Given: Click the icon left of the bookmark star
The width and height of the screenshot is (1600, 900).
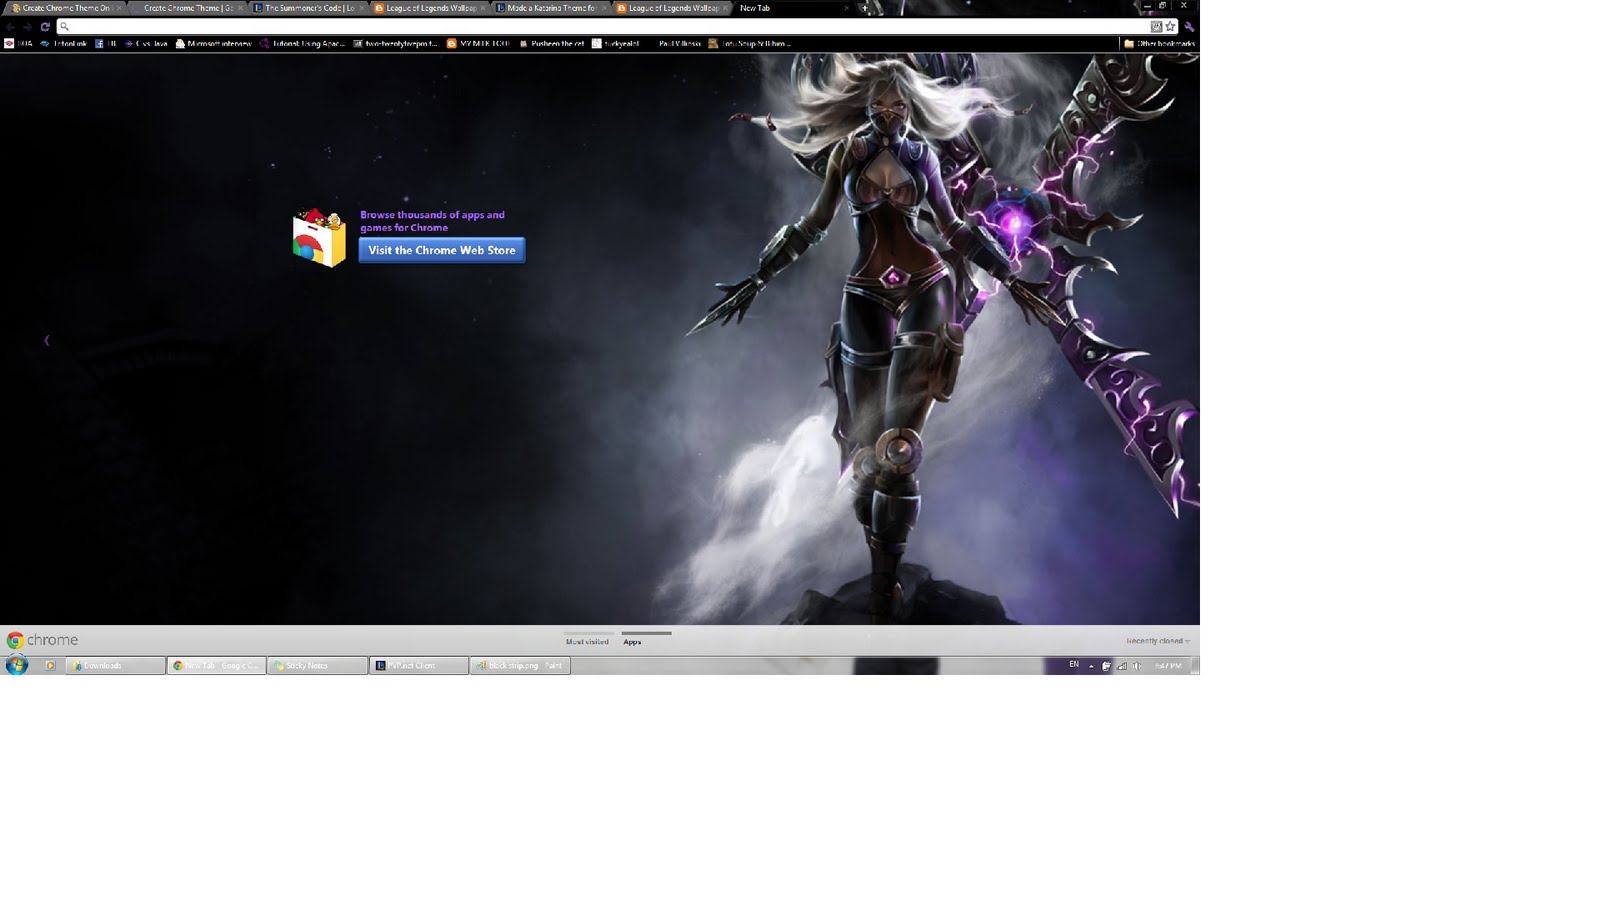Looking at the screenshot, I should 1156,27.
